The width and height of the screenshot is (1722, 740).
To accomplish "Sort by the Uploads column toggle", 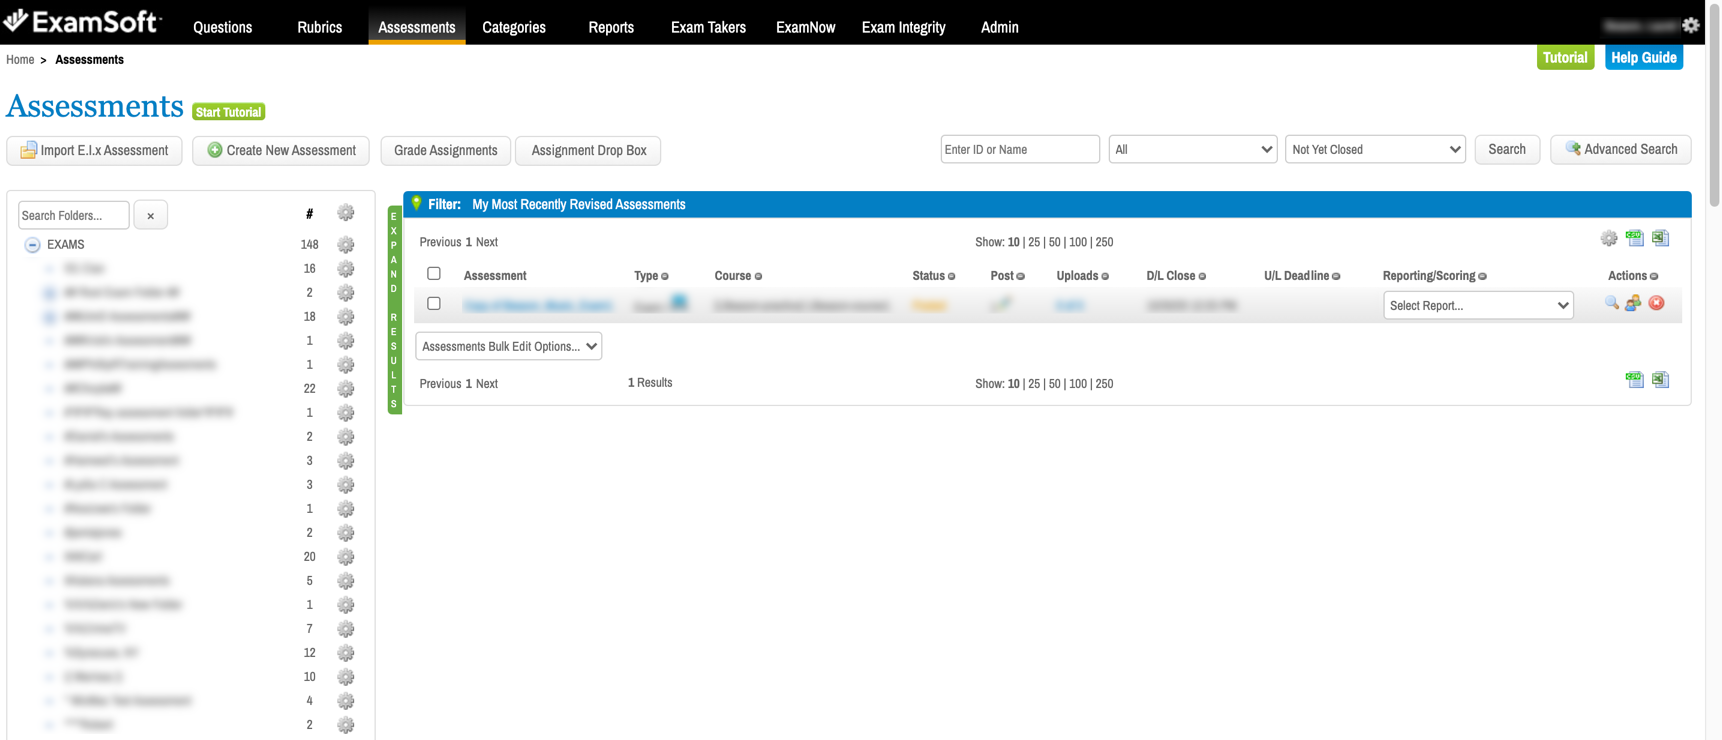I will coord(1105,277).
